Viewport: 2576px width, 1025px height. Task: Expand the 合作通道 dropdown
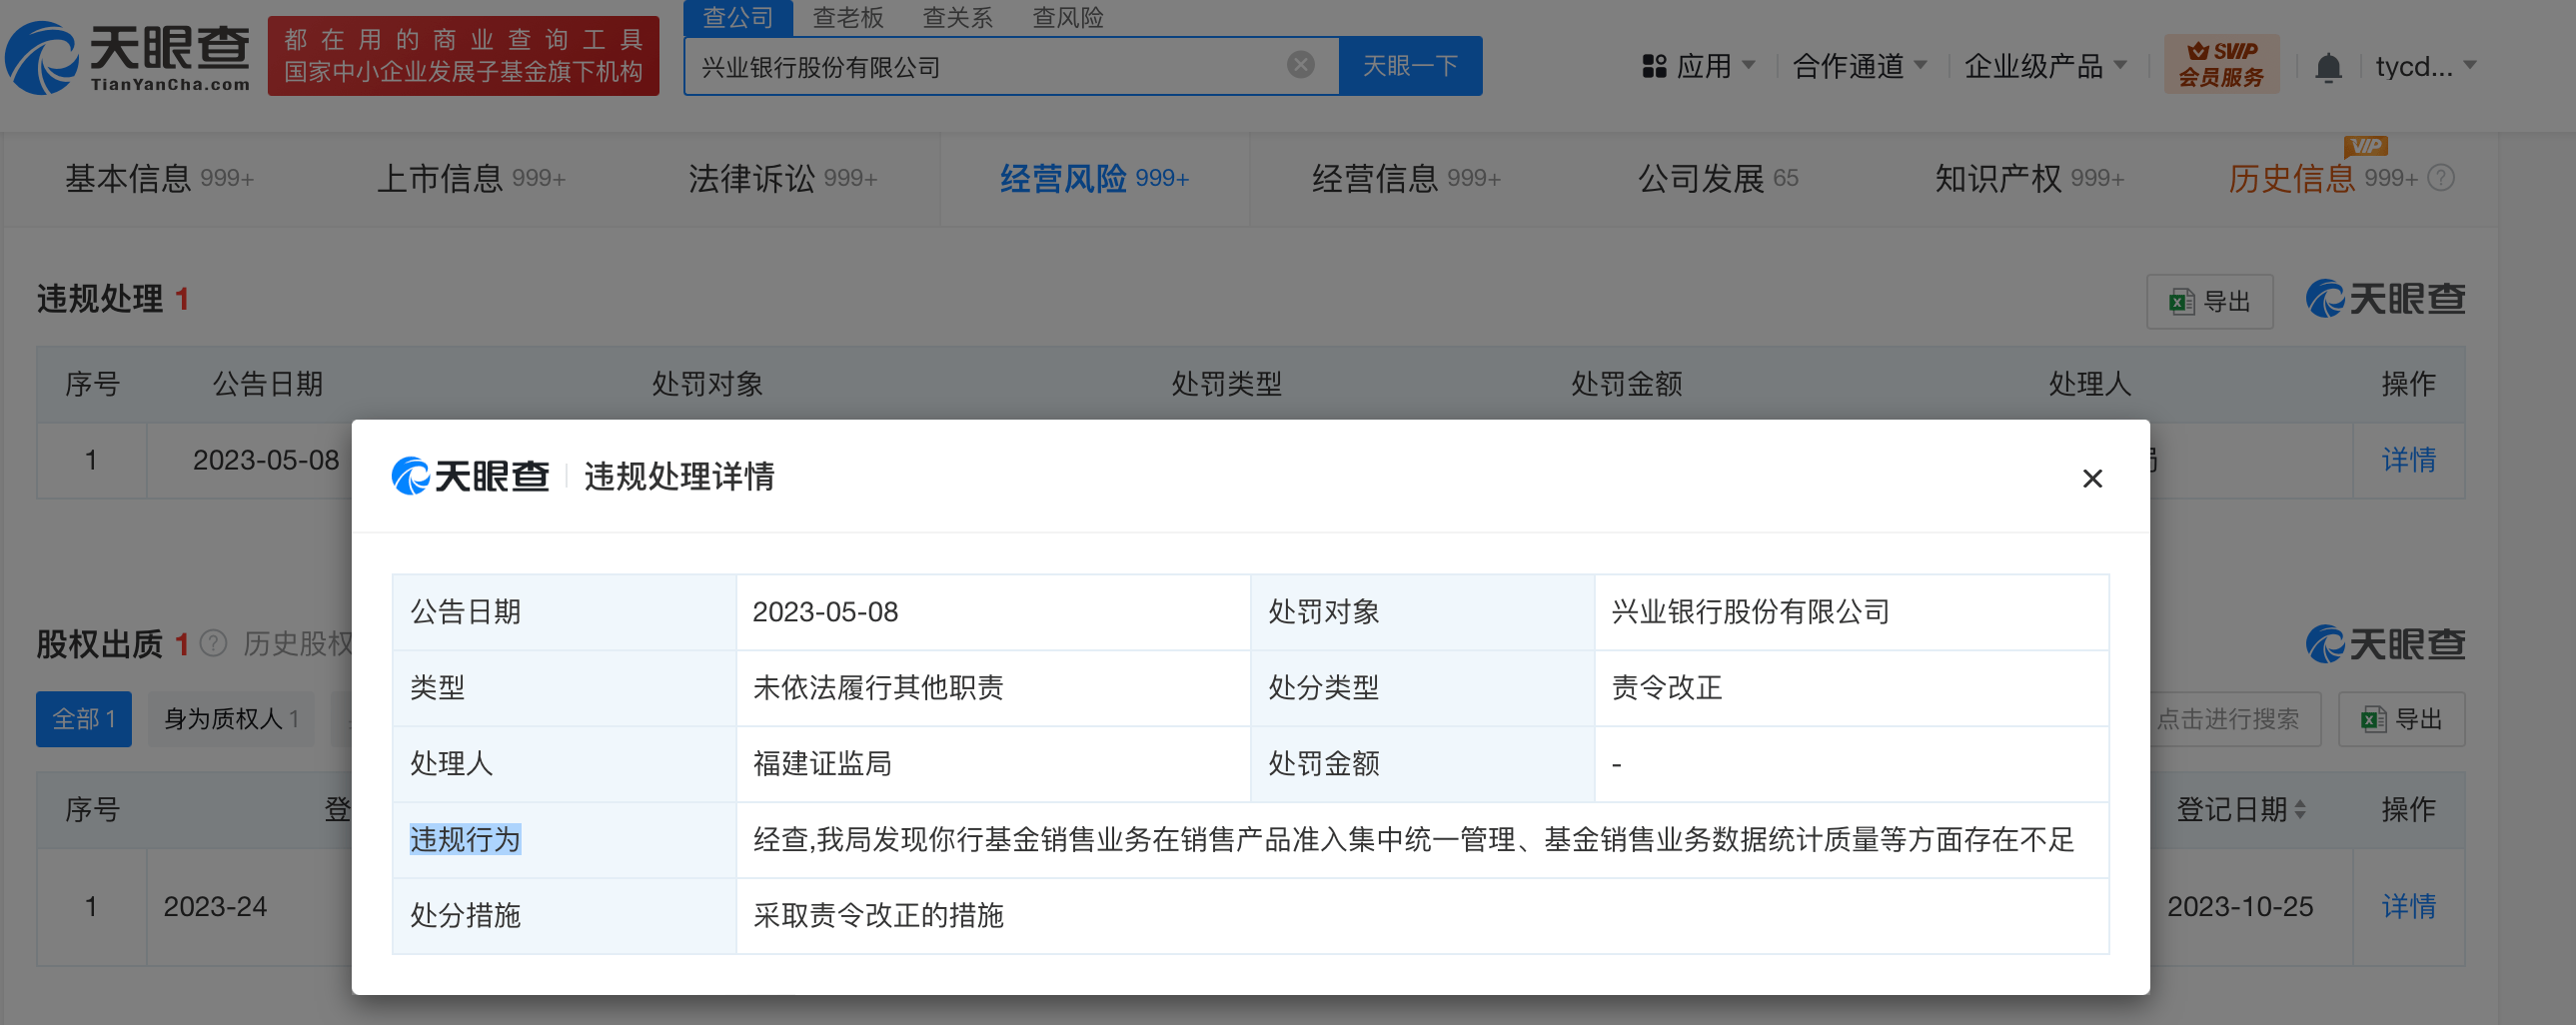coord(1859,66)
